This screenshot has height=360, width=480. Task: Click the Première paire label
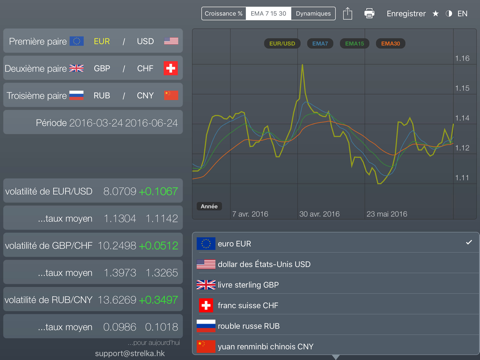[38, 41]
